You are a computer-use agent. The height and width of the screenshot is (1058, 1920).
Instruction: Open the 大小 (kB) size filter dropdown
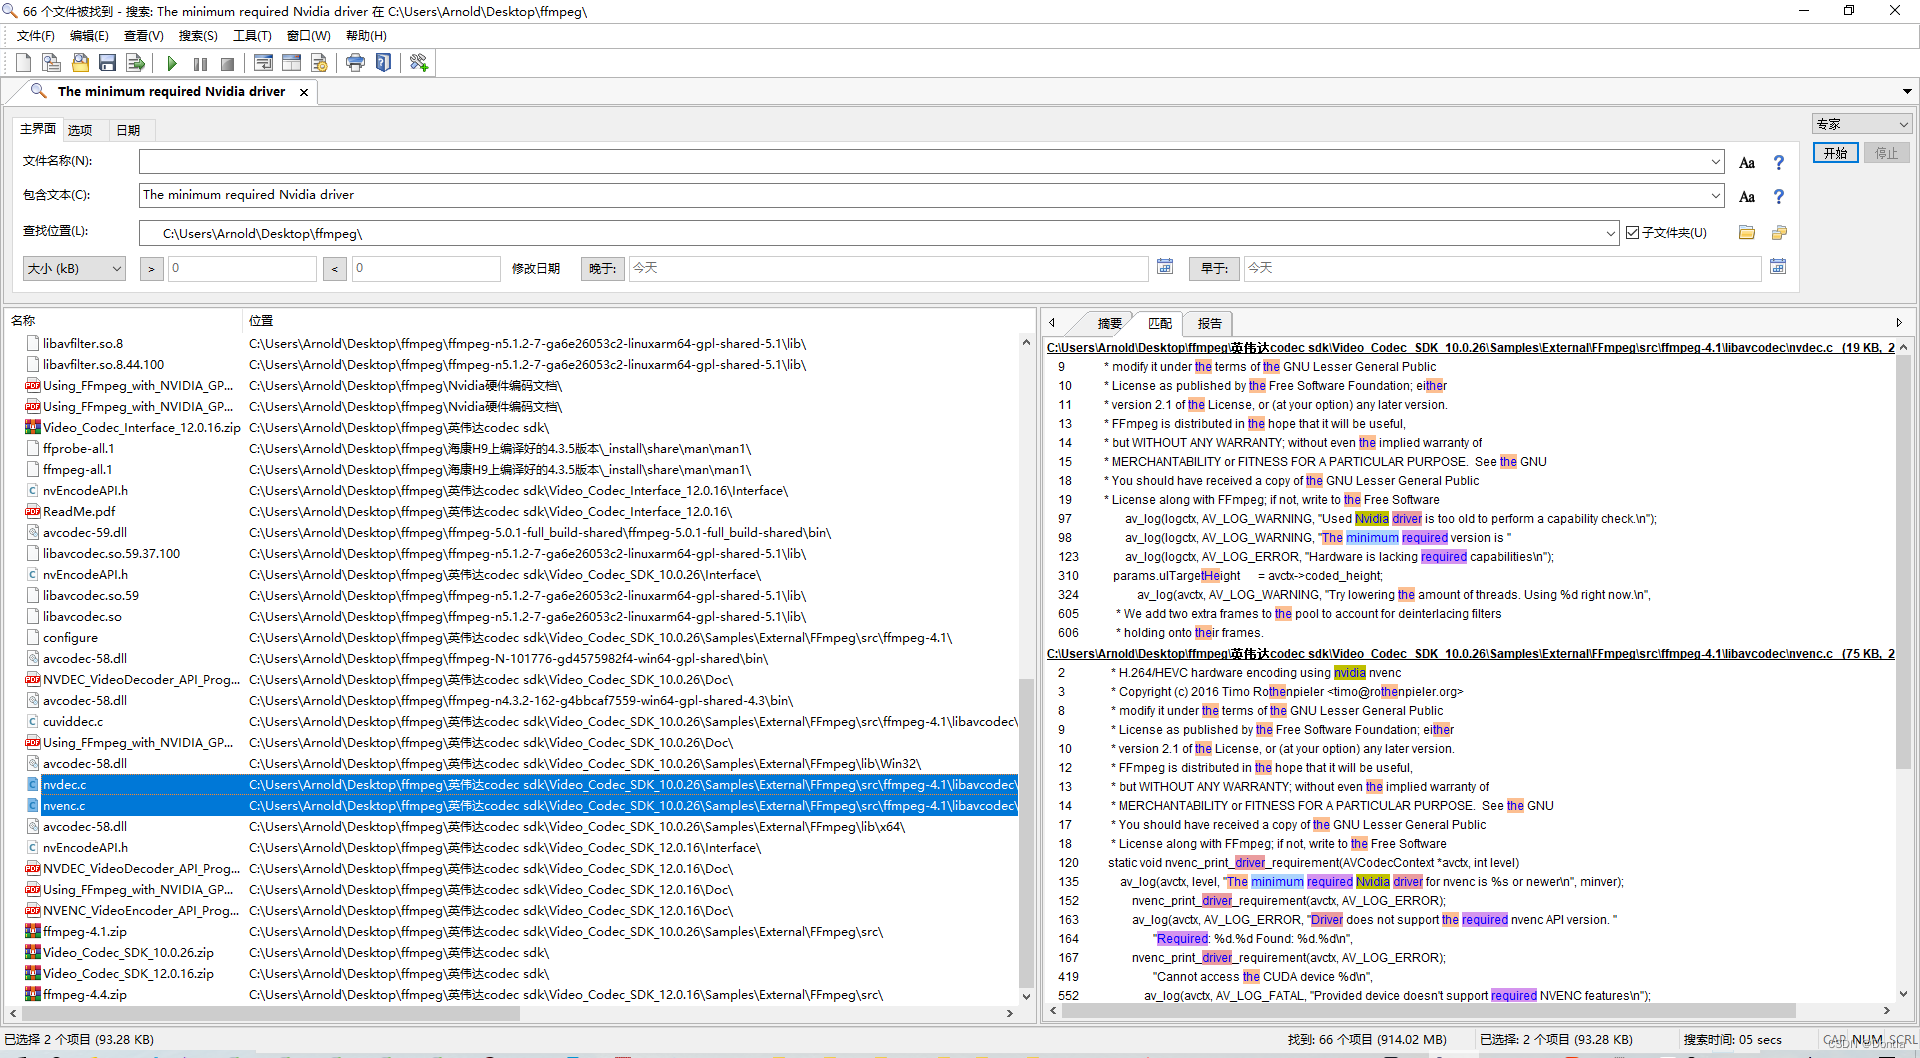pos(115,268)
